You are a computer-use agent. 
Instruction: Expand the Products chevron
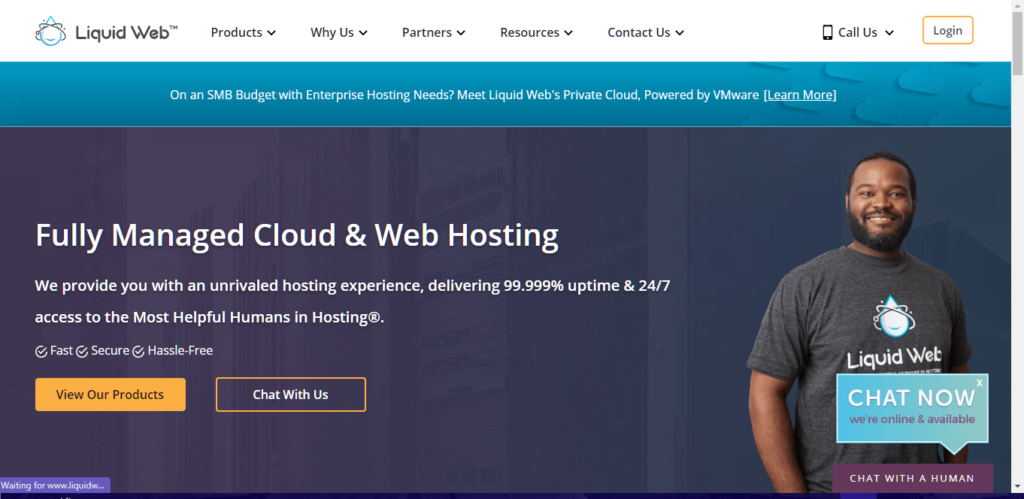click(x=271, y=33)
